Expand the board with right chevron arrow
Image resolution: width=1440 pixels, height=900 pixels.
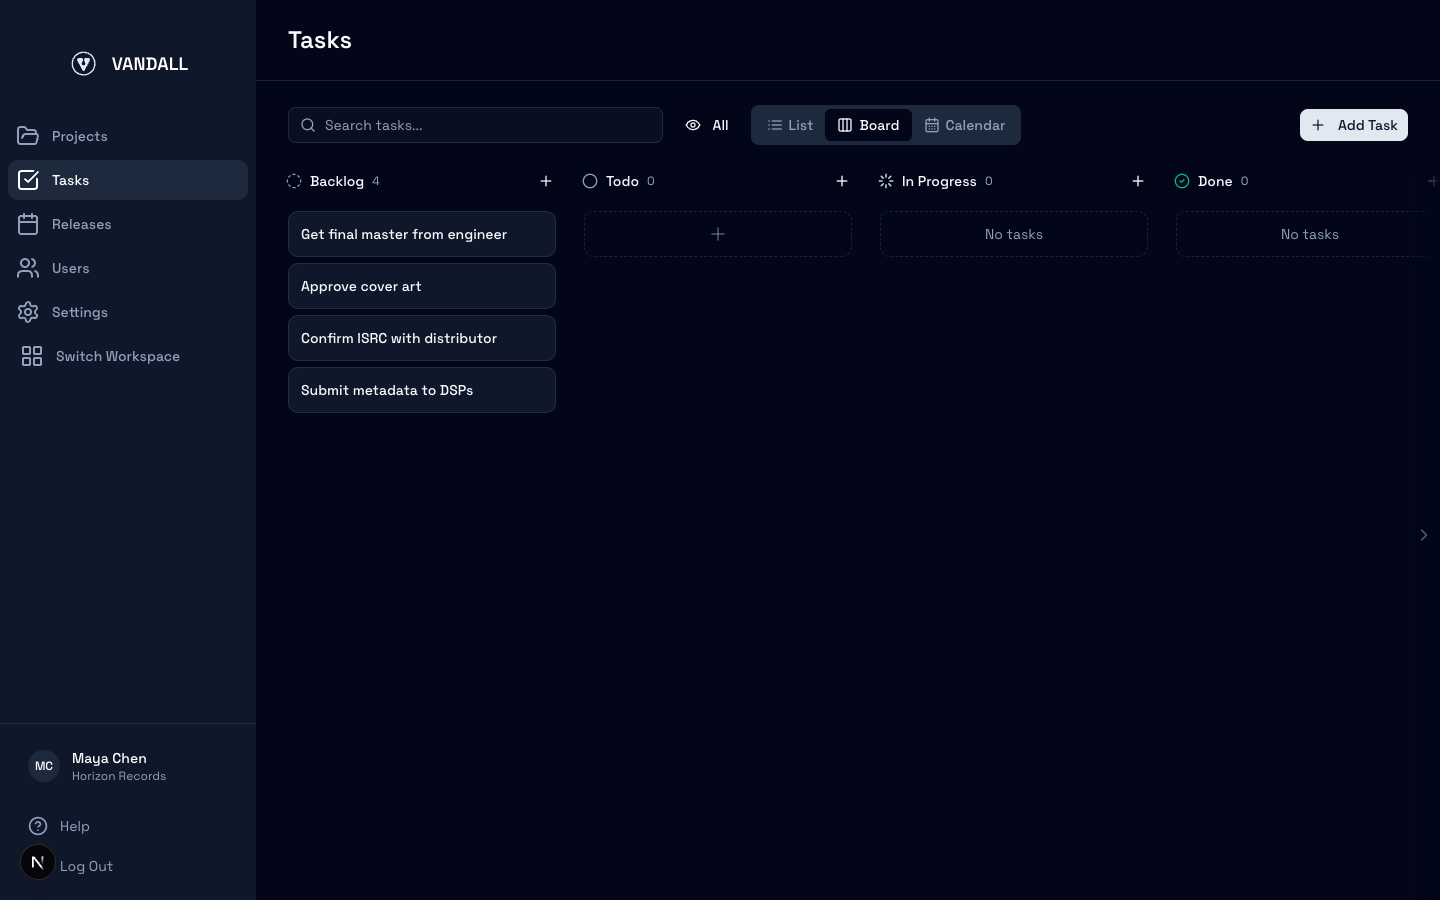click(x=1424, y=535)
